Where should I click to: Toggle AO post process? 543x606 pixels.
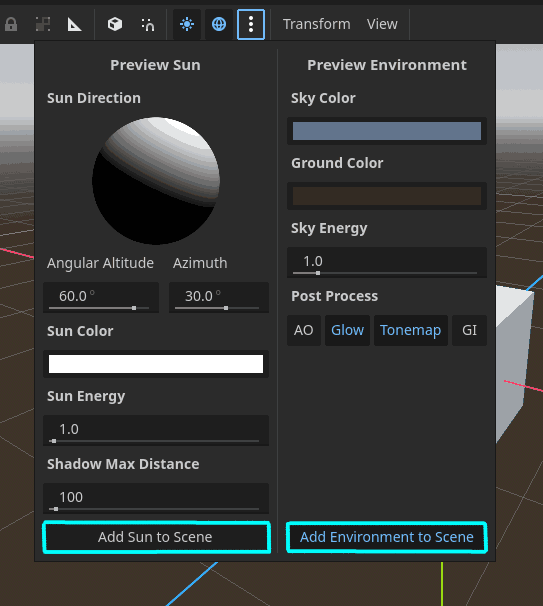tap(304, 330)
